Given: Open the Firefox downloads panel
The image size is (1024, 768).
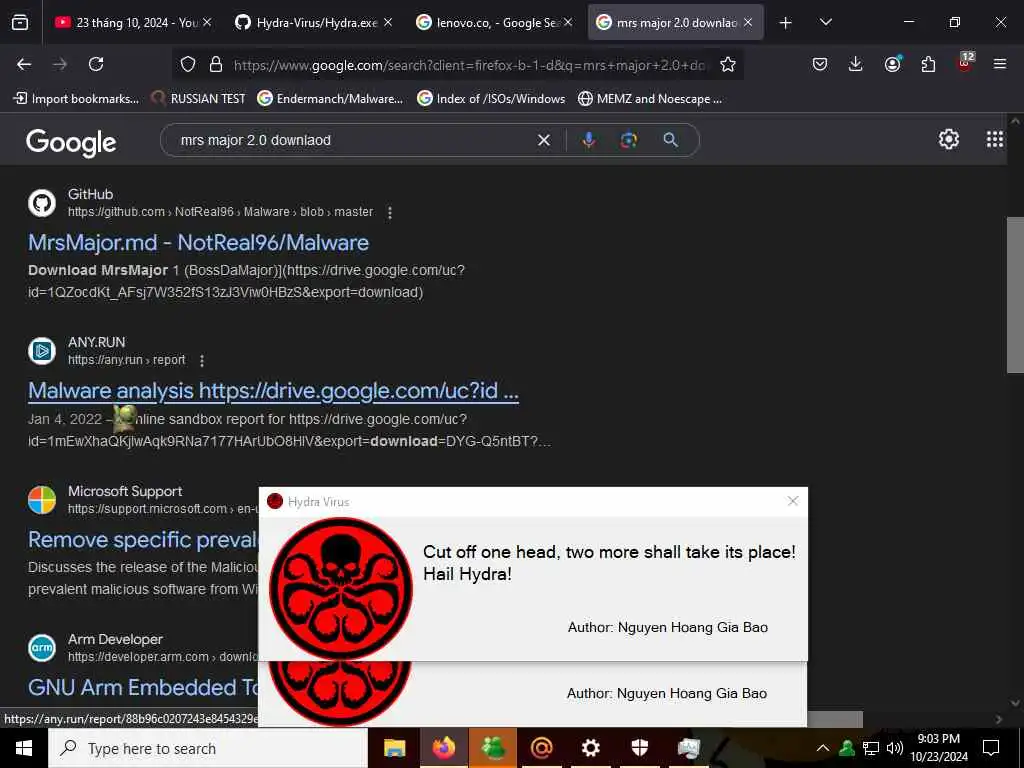Looking at the screenshot, I should click(x=856, y=64).
